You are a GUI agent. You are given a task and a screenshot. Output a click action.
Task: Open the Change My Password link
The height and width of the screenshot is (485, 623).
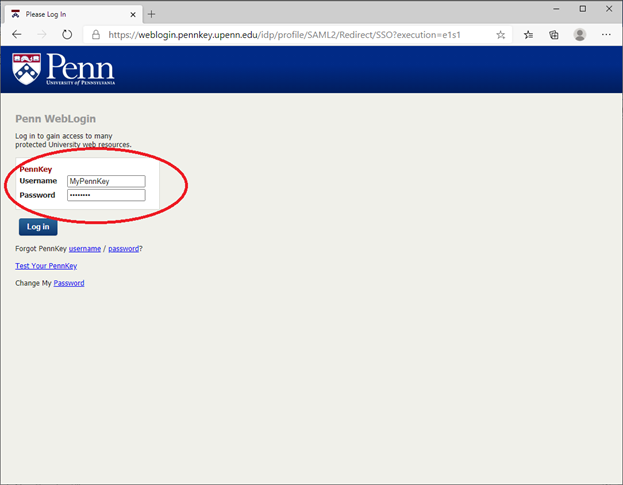[x=69, y=283]
